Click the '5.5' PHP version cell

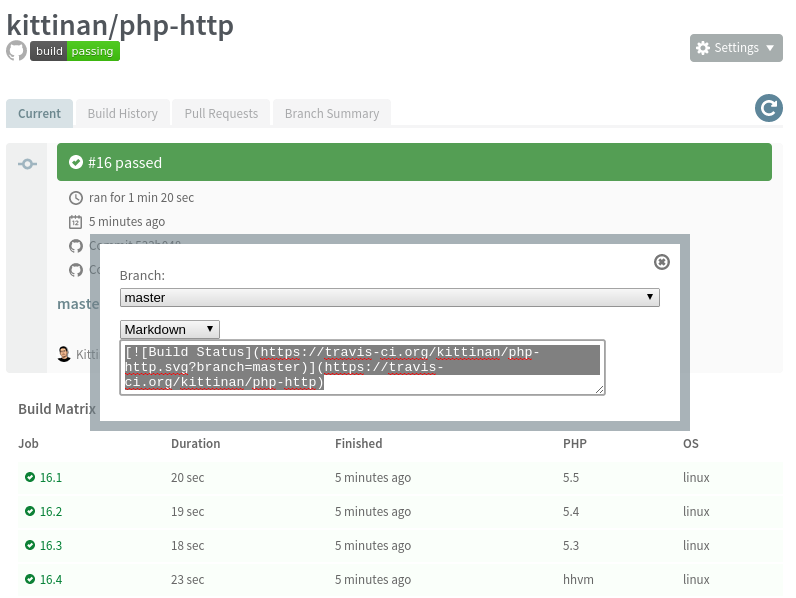571,478
